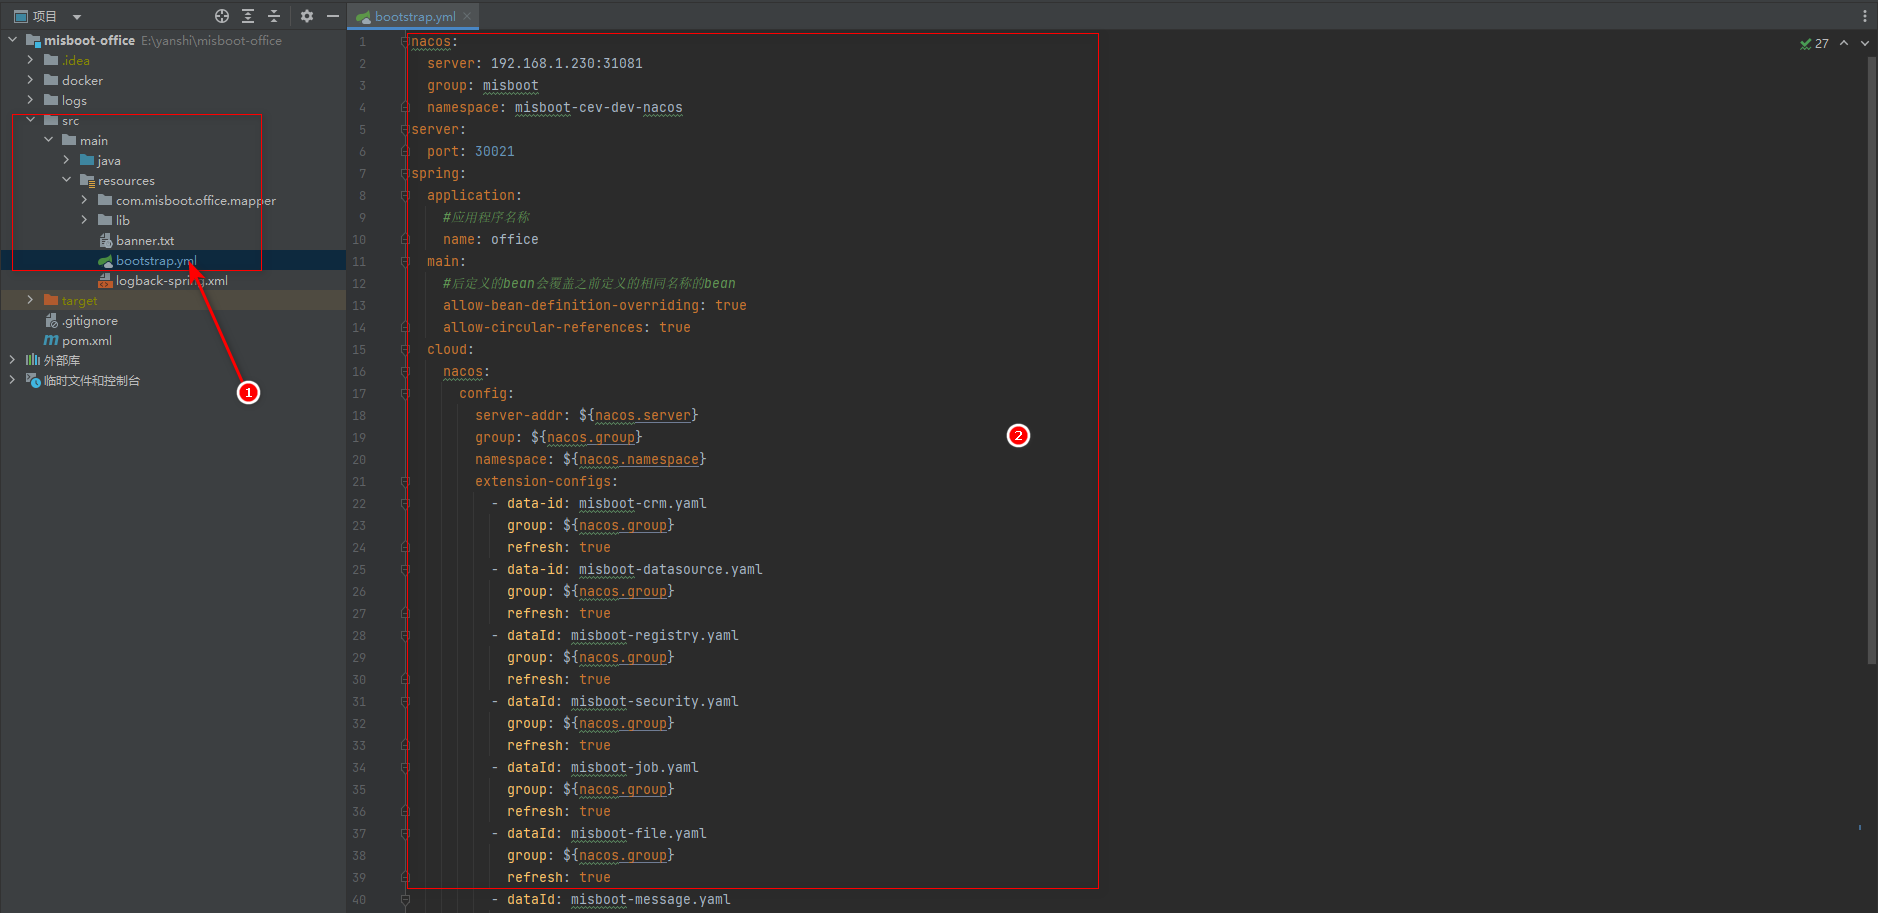
Task: Click the Project panel label icon
Action: (20, 16)
